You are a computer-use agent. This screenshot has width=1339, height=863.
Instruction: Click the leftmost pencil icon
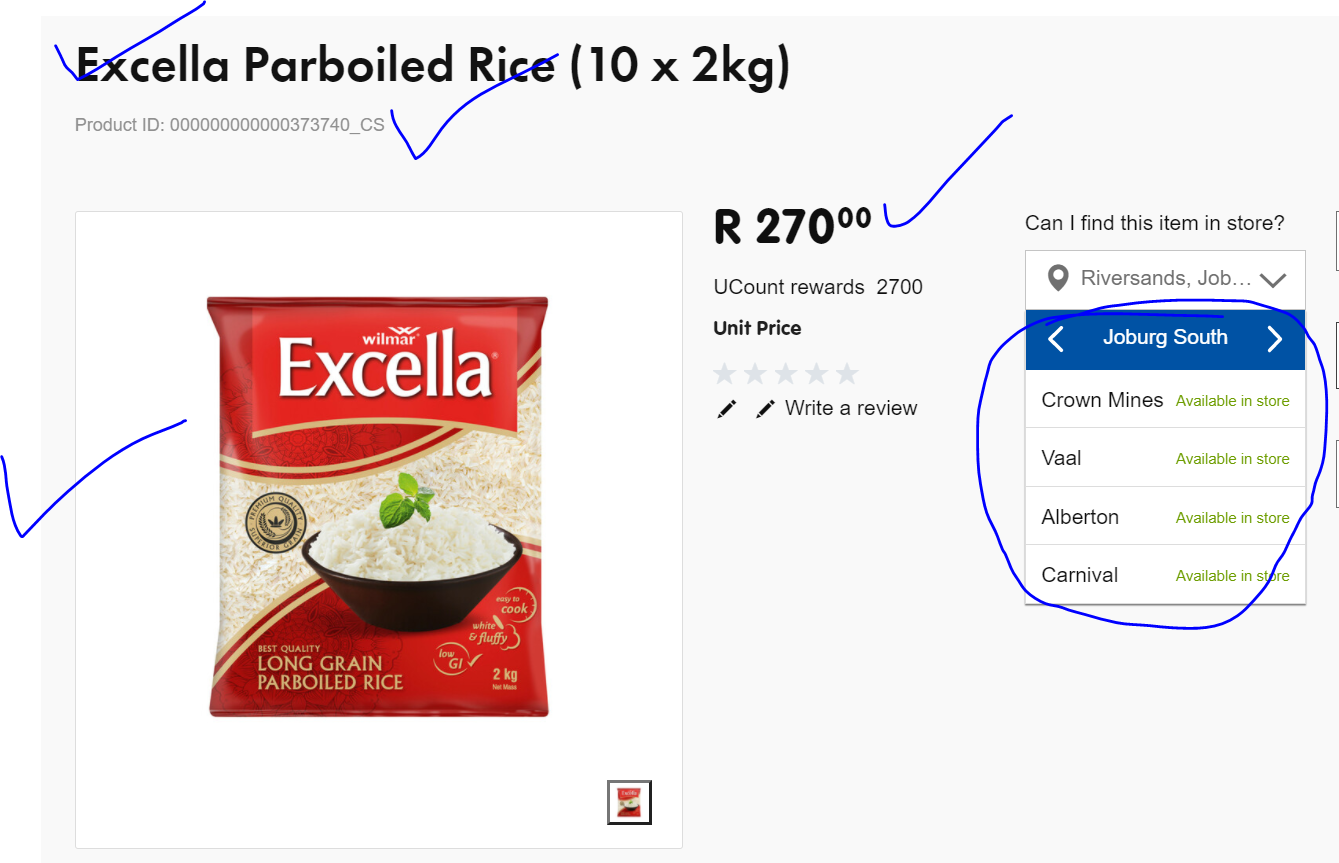(x=727, y=409)
